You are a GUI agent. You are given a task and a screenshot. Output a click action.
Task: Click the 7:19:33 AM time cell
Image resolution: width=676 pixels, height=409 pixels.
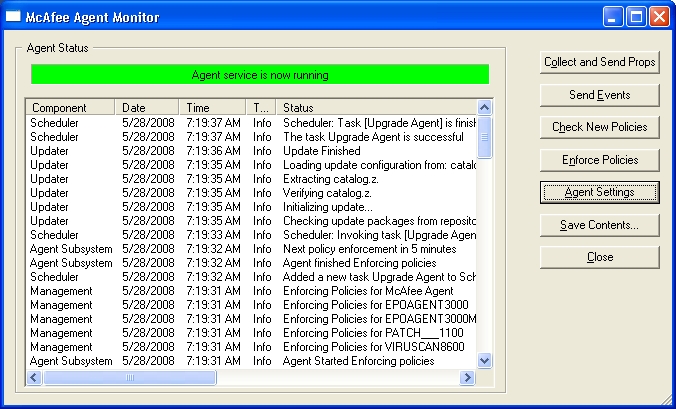click(x=213, y=235)
